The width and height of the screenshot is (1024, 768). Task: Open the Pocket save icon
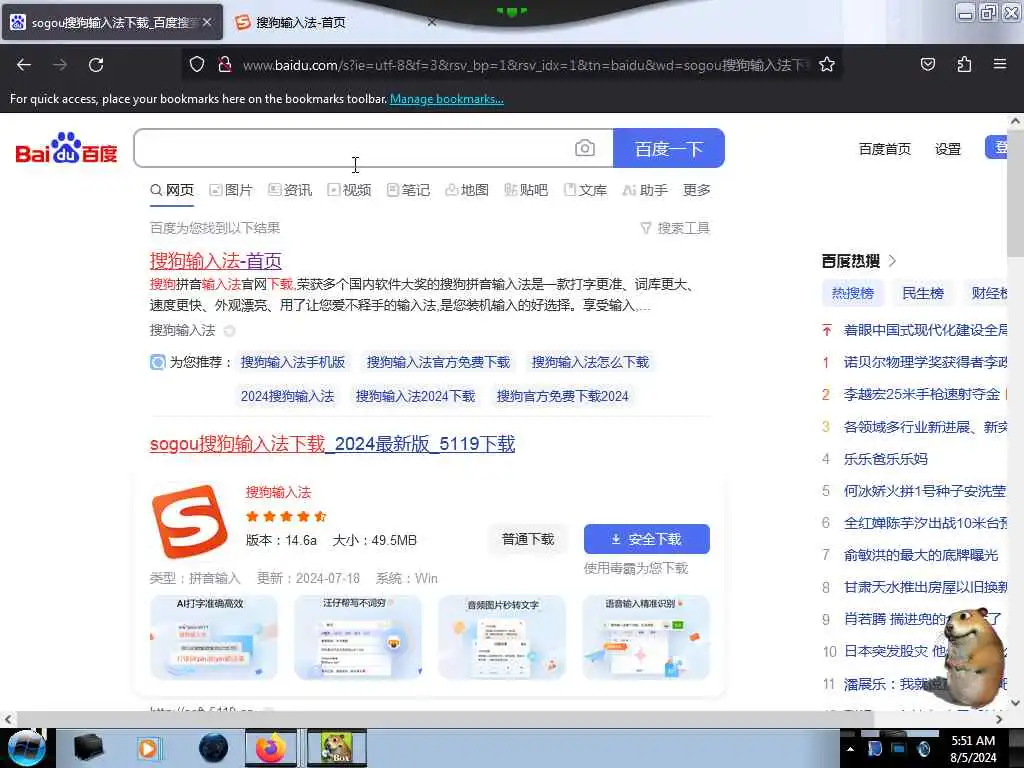coord(927,65)
